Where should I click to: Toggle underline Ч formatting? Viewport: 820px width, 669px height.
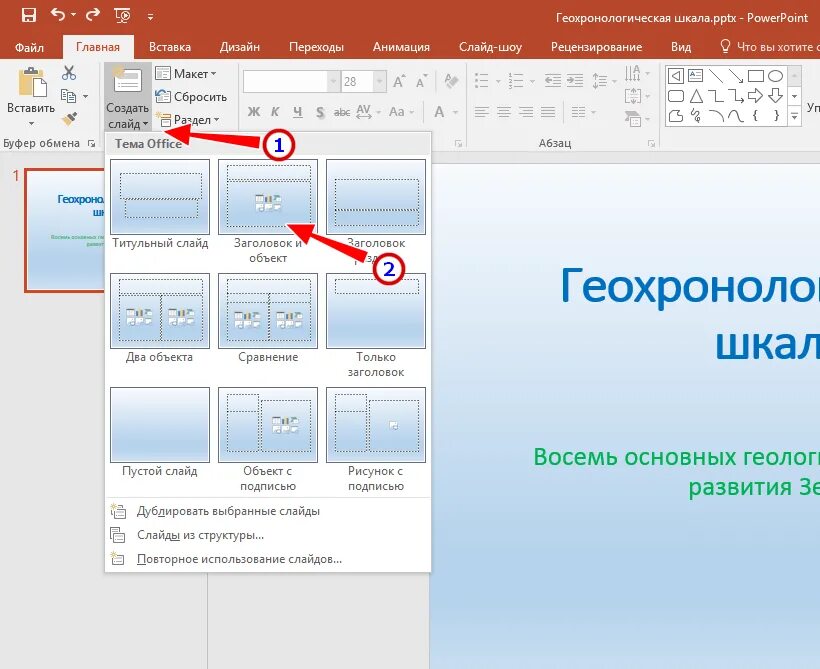tap(298, 111)
